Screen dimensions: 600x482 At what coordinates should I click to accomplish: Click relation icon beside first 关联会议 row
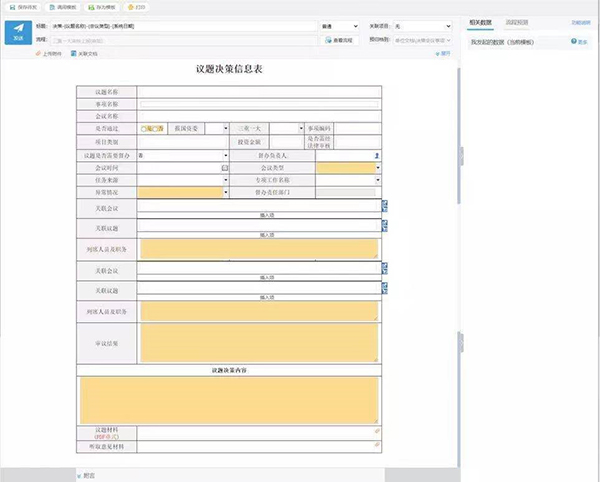pyautogui.click(x=385, y=206)
